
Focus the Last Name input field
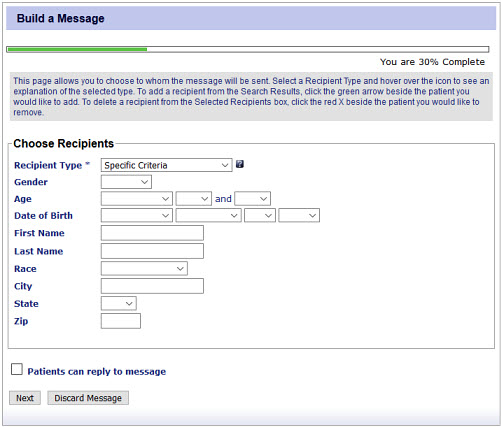click(x=152, y=251)
